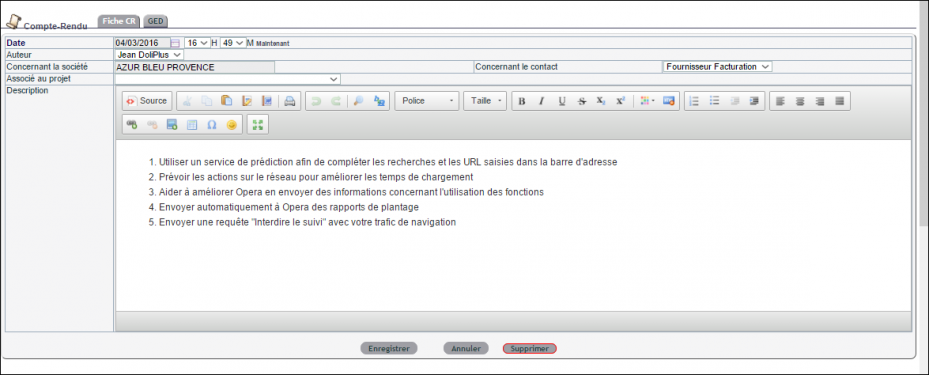Switch to the Fiche CR tab
The image size is (929, 375).
pos(120,21)
